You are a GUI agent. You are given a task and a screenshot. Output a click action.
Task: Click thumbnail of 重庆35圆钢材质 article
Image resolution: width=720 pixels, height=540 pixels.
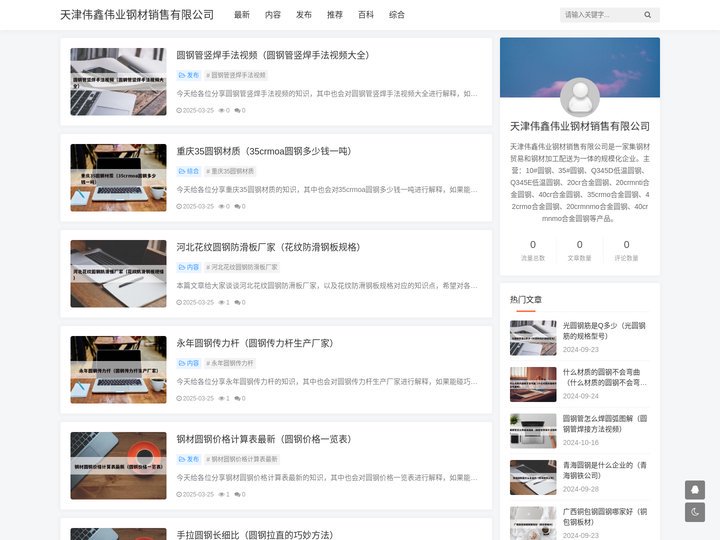pyautogui.click(x=118, y=178)
